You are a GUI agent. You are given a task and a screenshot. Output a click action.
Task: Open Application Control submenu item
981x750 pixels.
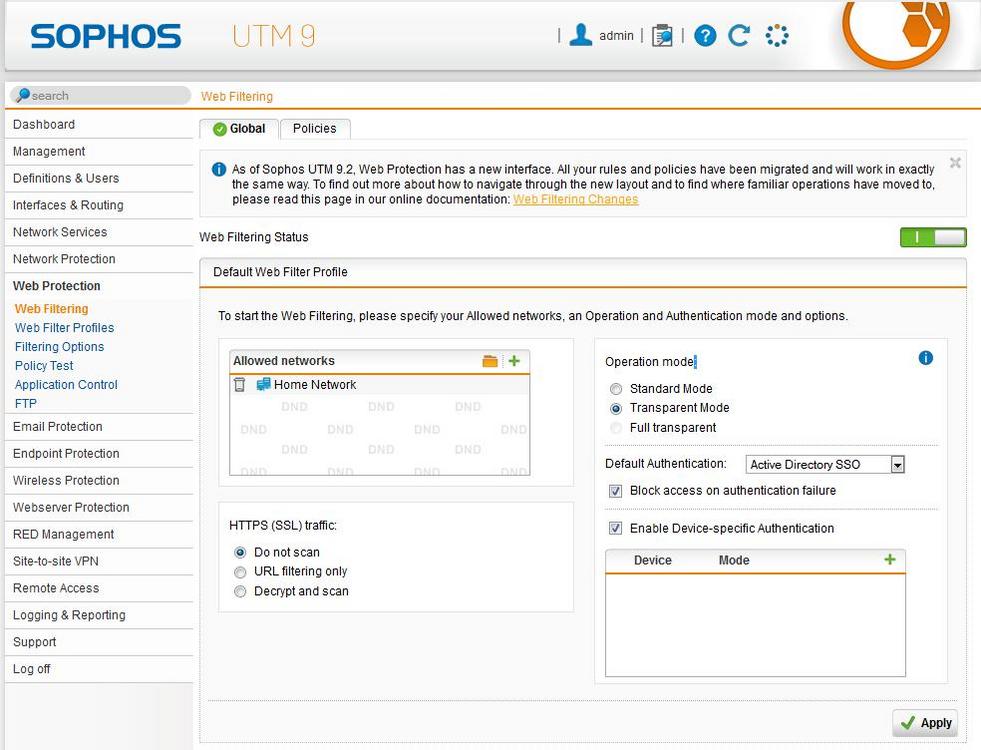pyautogui.click(x=66, y=385)
